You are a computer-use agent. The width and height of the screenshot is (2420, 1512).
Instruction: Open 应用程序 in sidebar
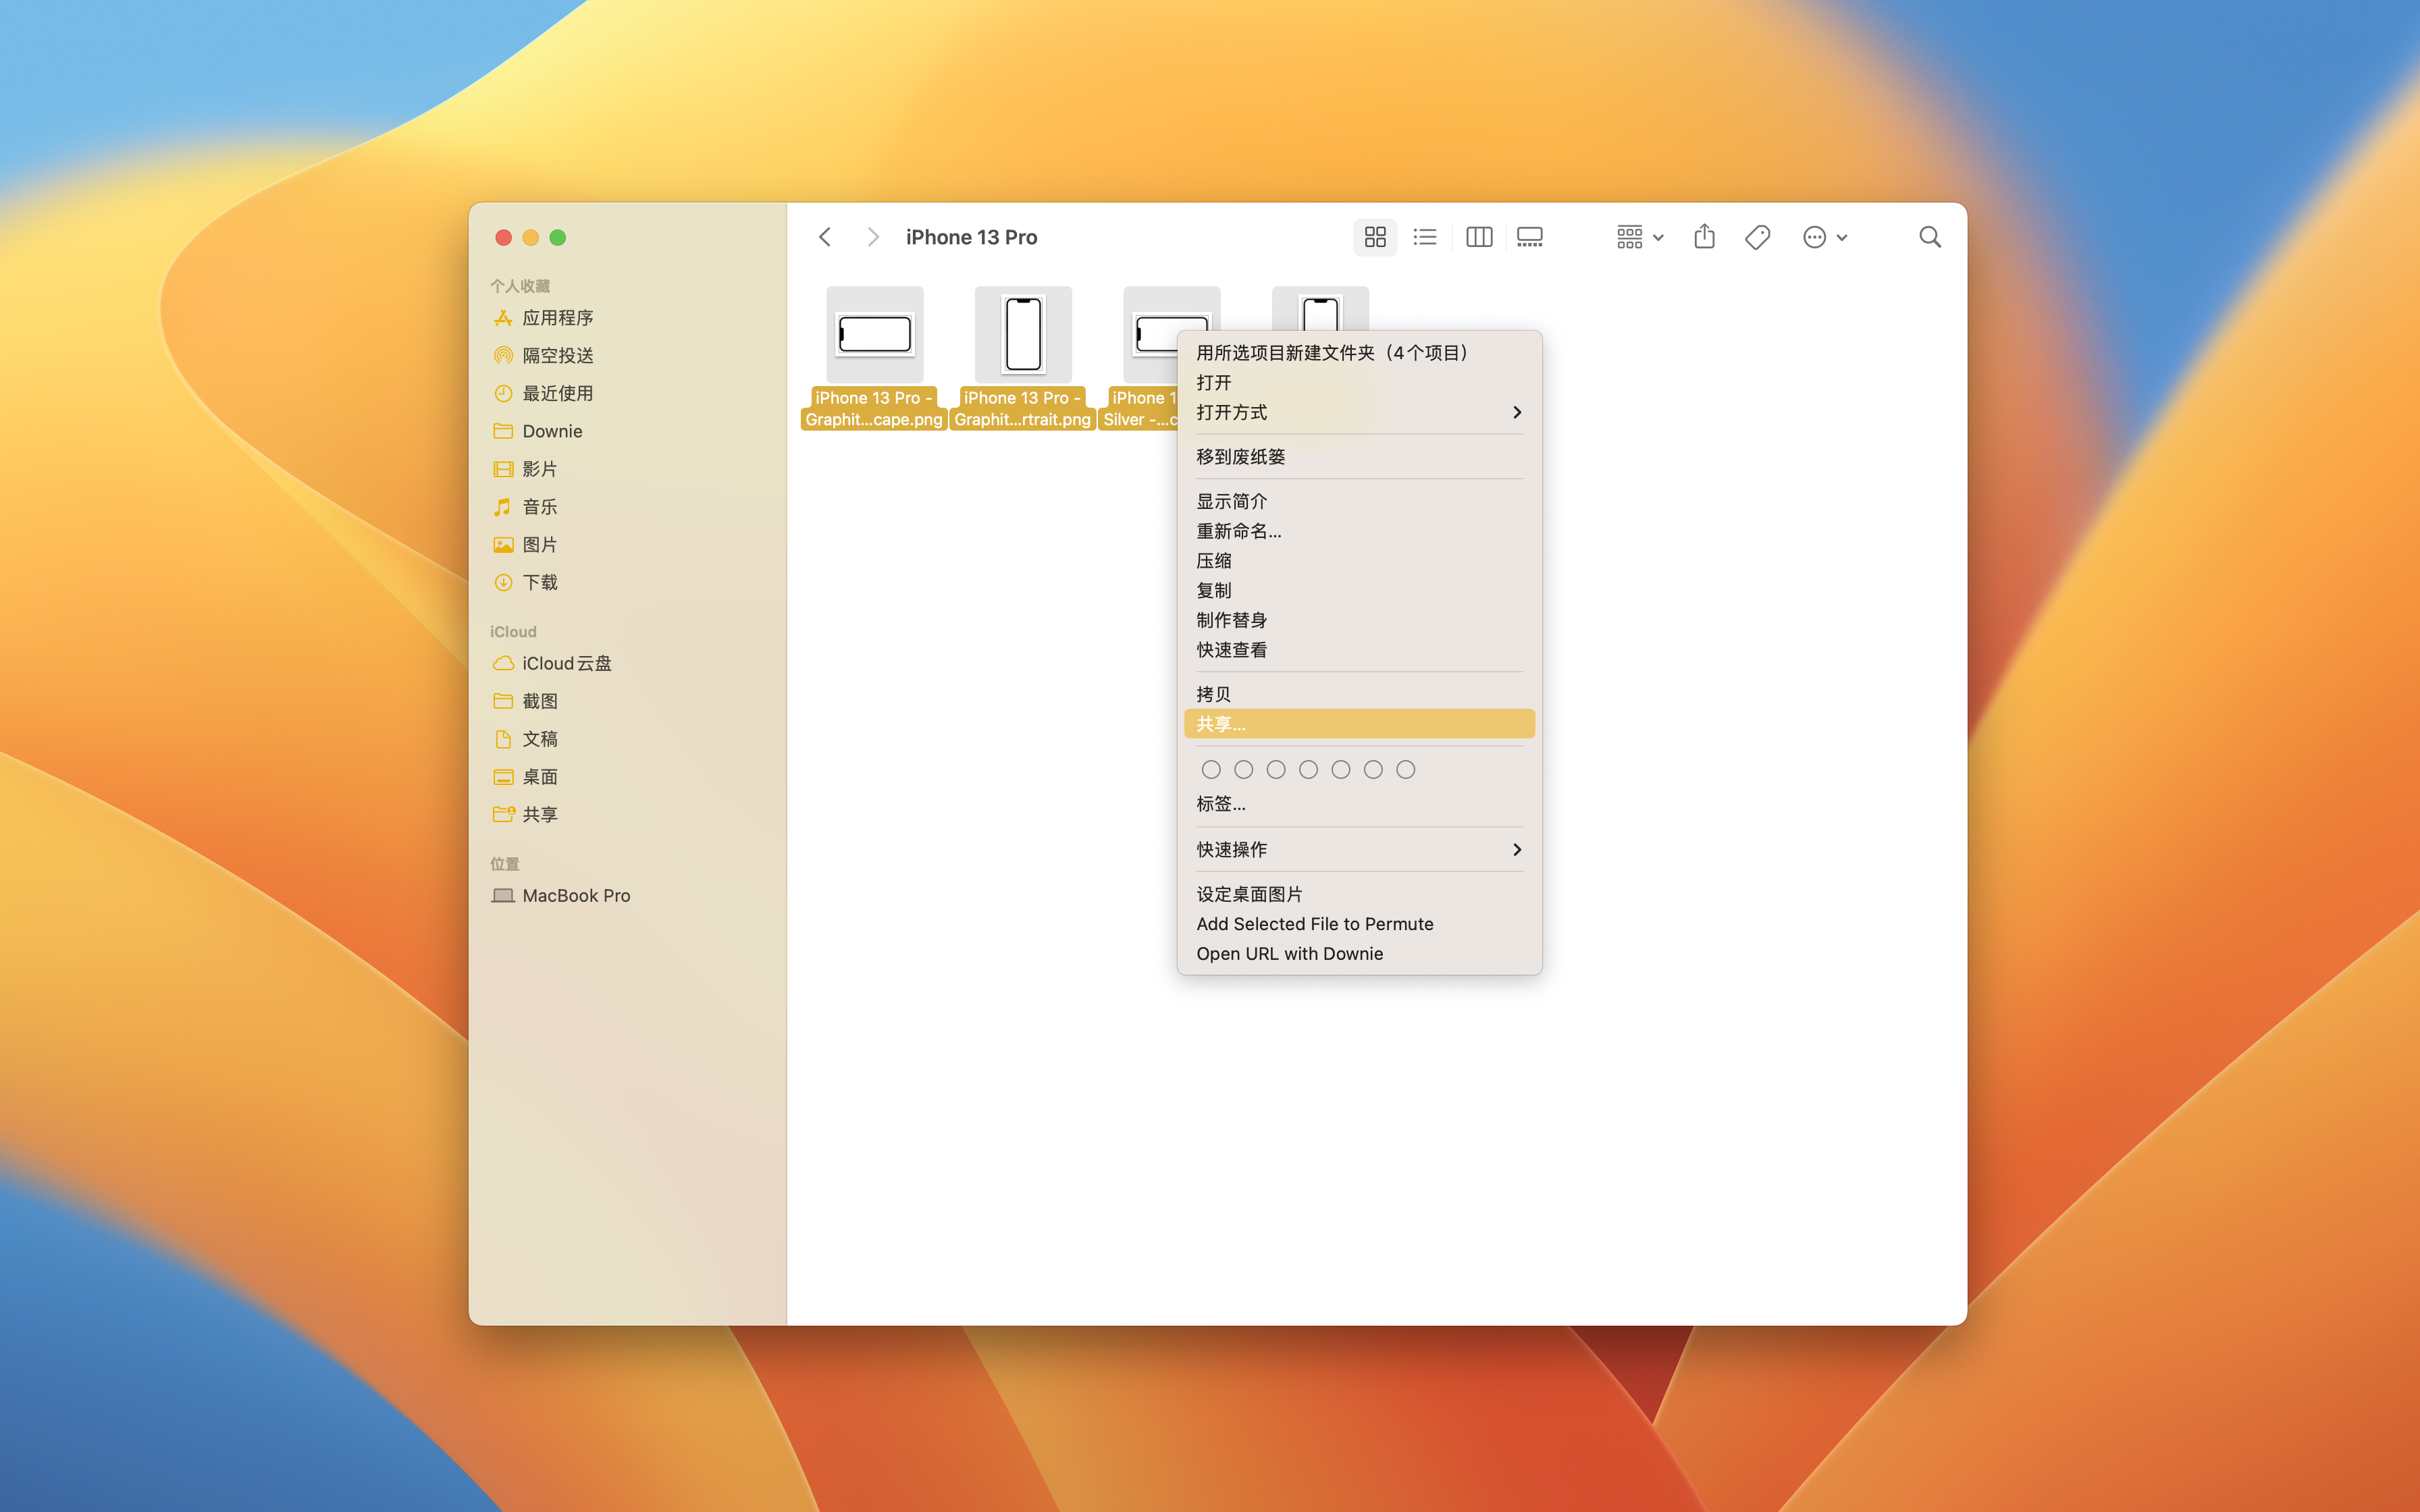[x=628, y=318]
